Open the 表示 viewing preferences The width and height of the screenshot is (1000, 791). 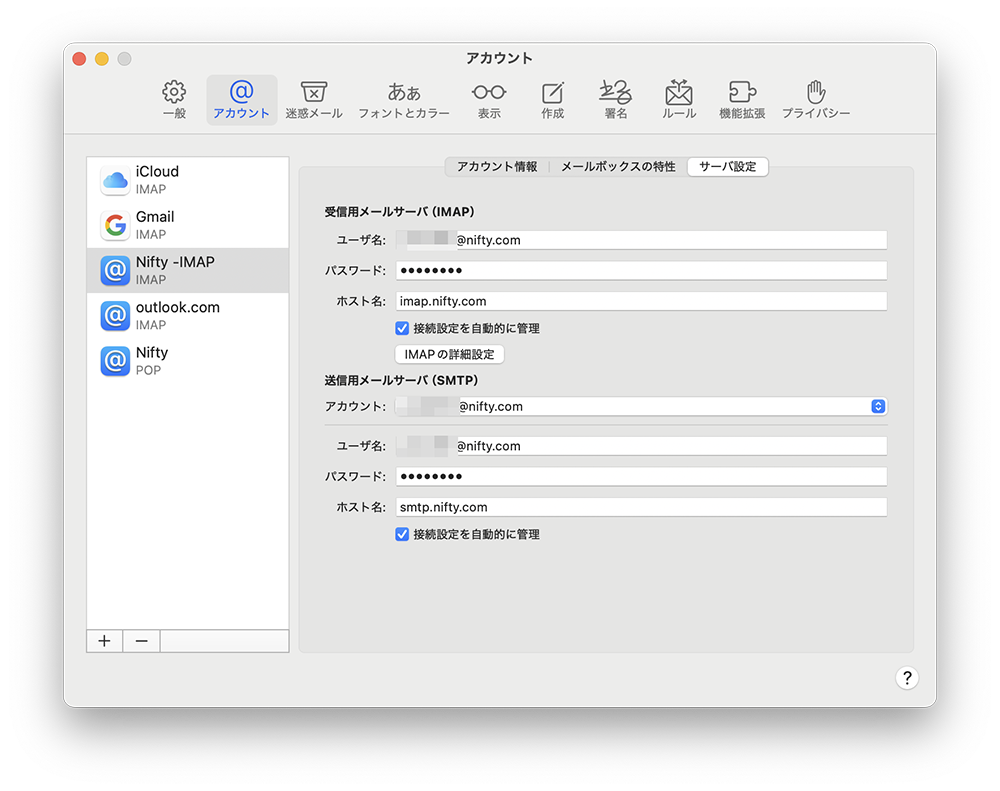489,100
